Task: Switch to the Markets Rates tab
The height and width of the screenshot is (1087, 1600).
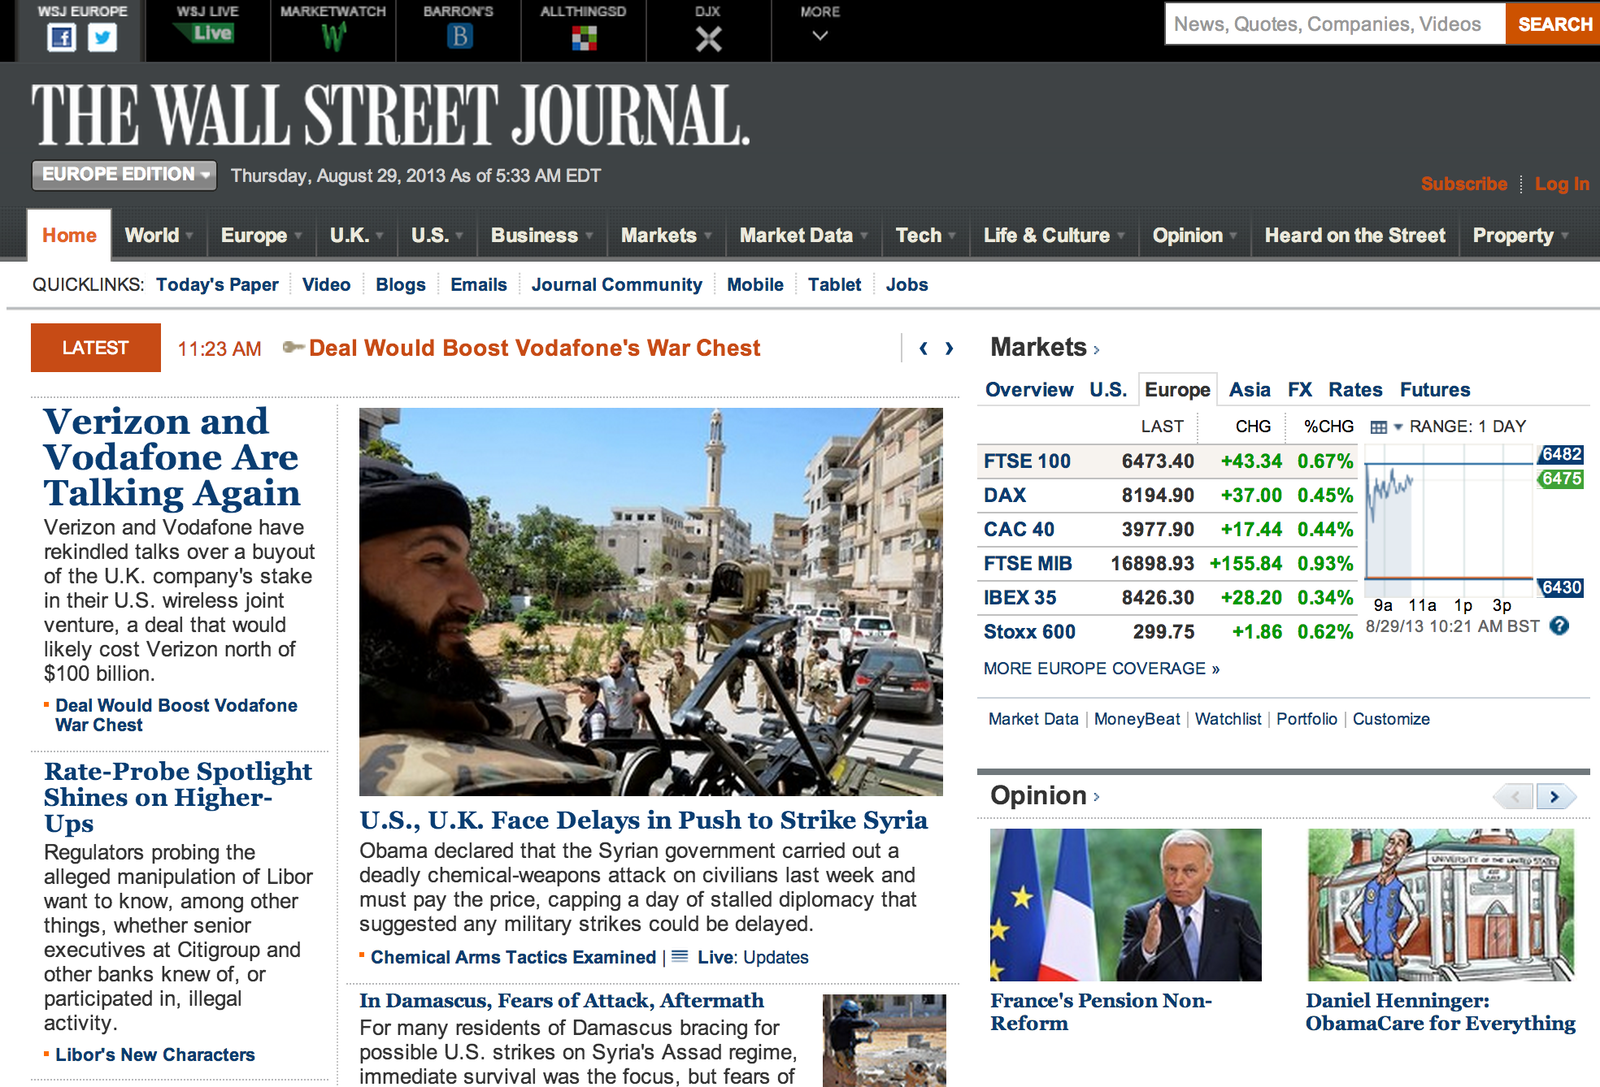Action: point(1355,390)
